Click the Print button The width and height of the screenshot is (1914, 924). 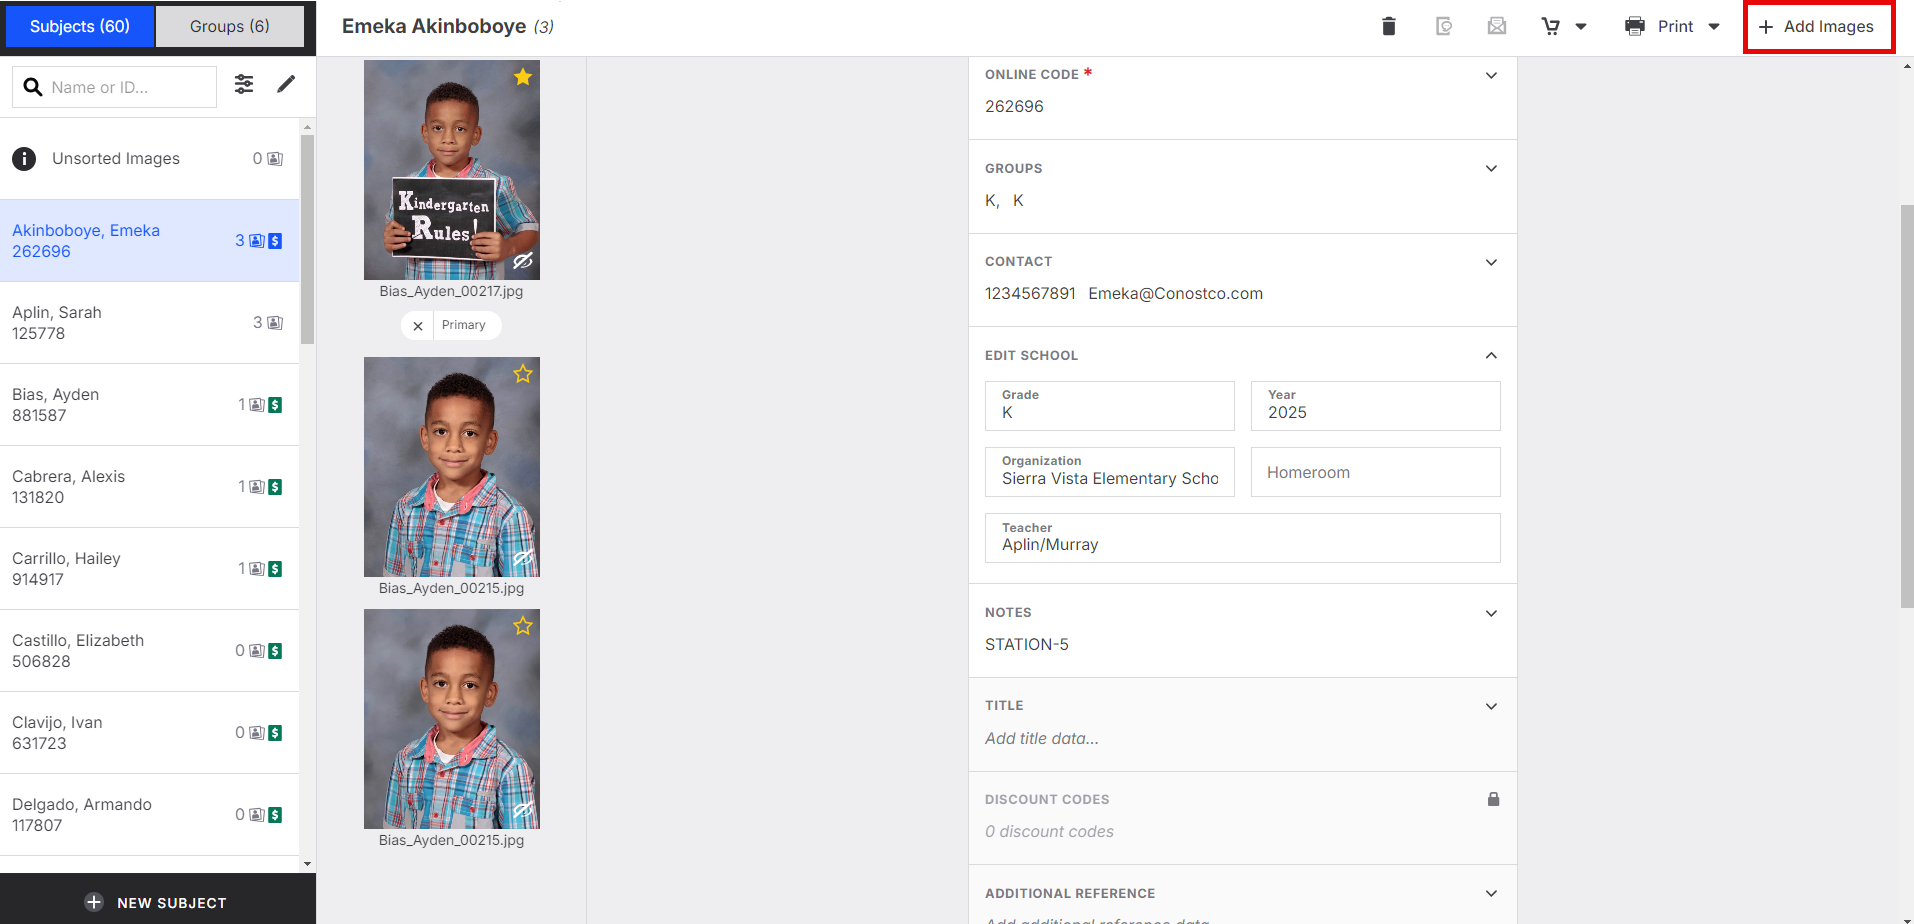[x=1659, y=26]
